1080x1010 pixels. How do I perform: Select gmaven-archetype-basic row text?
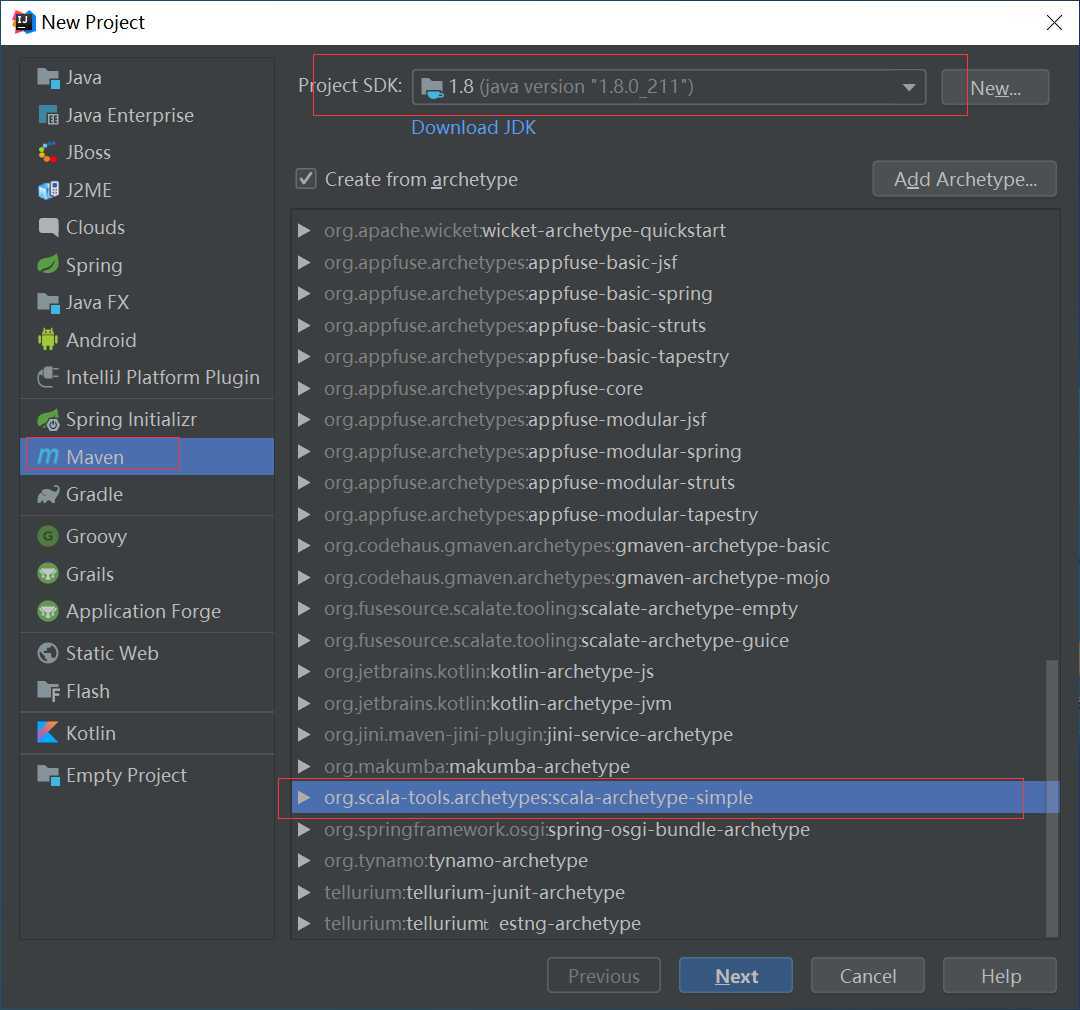click(x=577, y=546)
